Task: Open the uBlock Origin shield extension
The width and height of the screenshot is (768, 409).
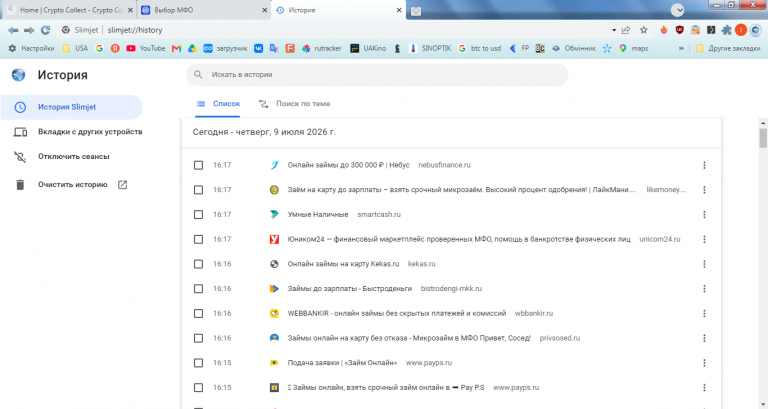Action: point(679,30)
